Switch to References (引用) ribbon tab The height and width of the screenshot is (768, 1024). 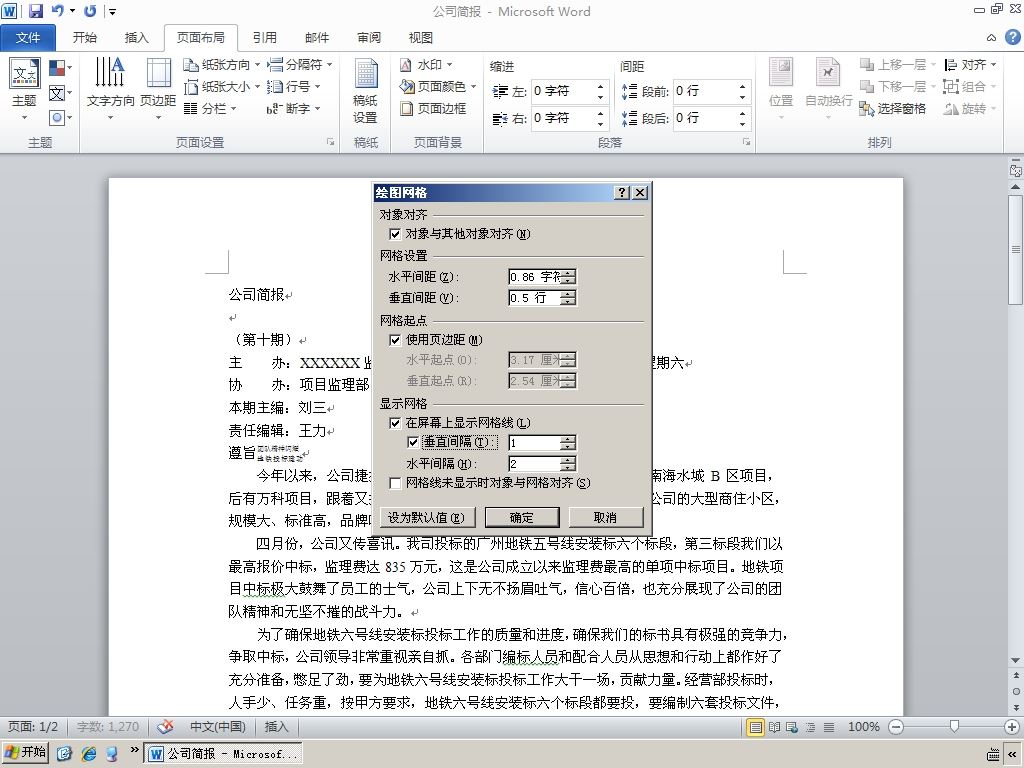tap(264, 38)
